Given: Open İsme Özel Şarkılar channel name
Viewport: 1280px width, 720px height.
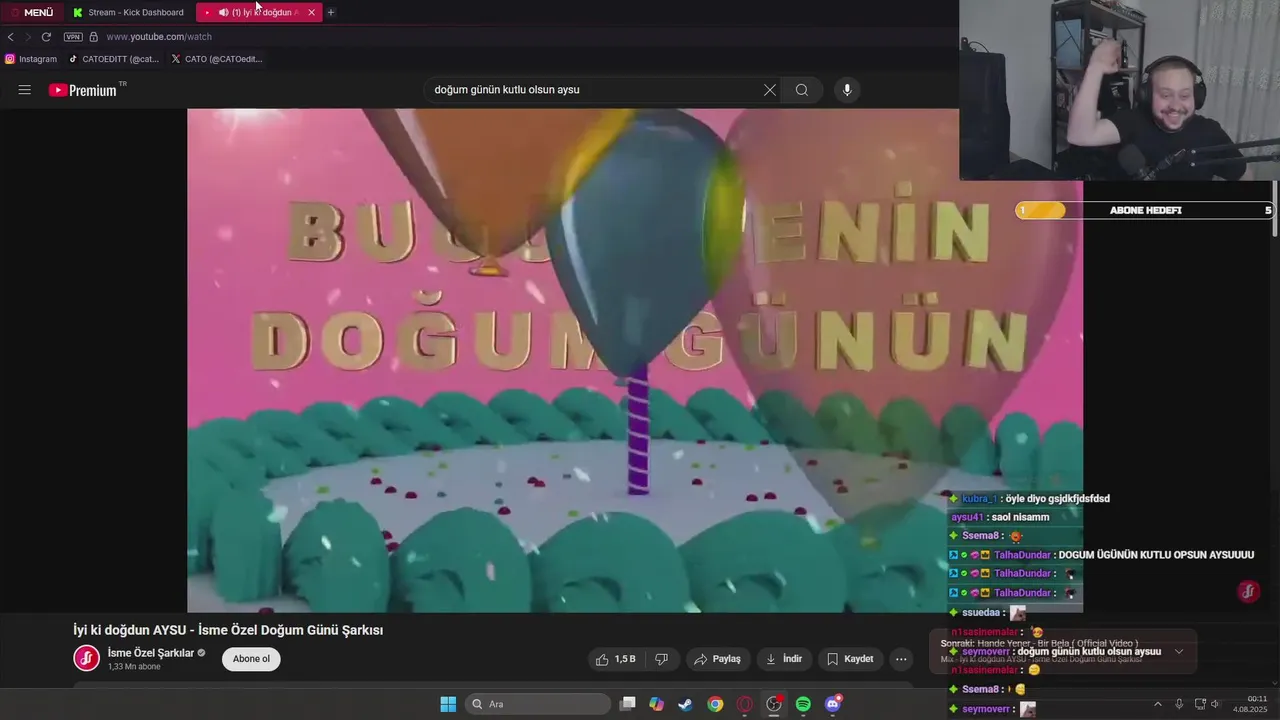Looking at the screenshot, I should pyautogui.click(x=151, y=653).
